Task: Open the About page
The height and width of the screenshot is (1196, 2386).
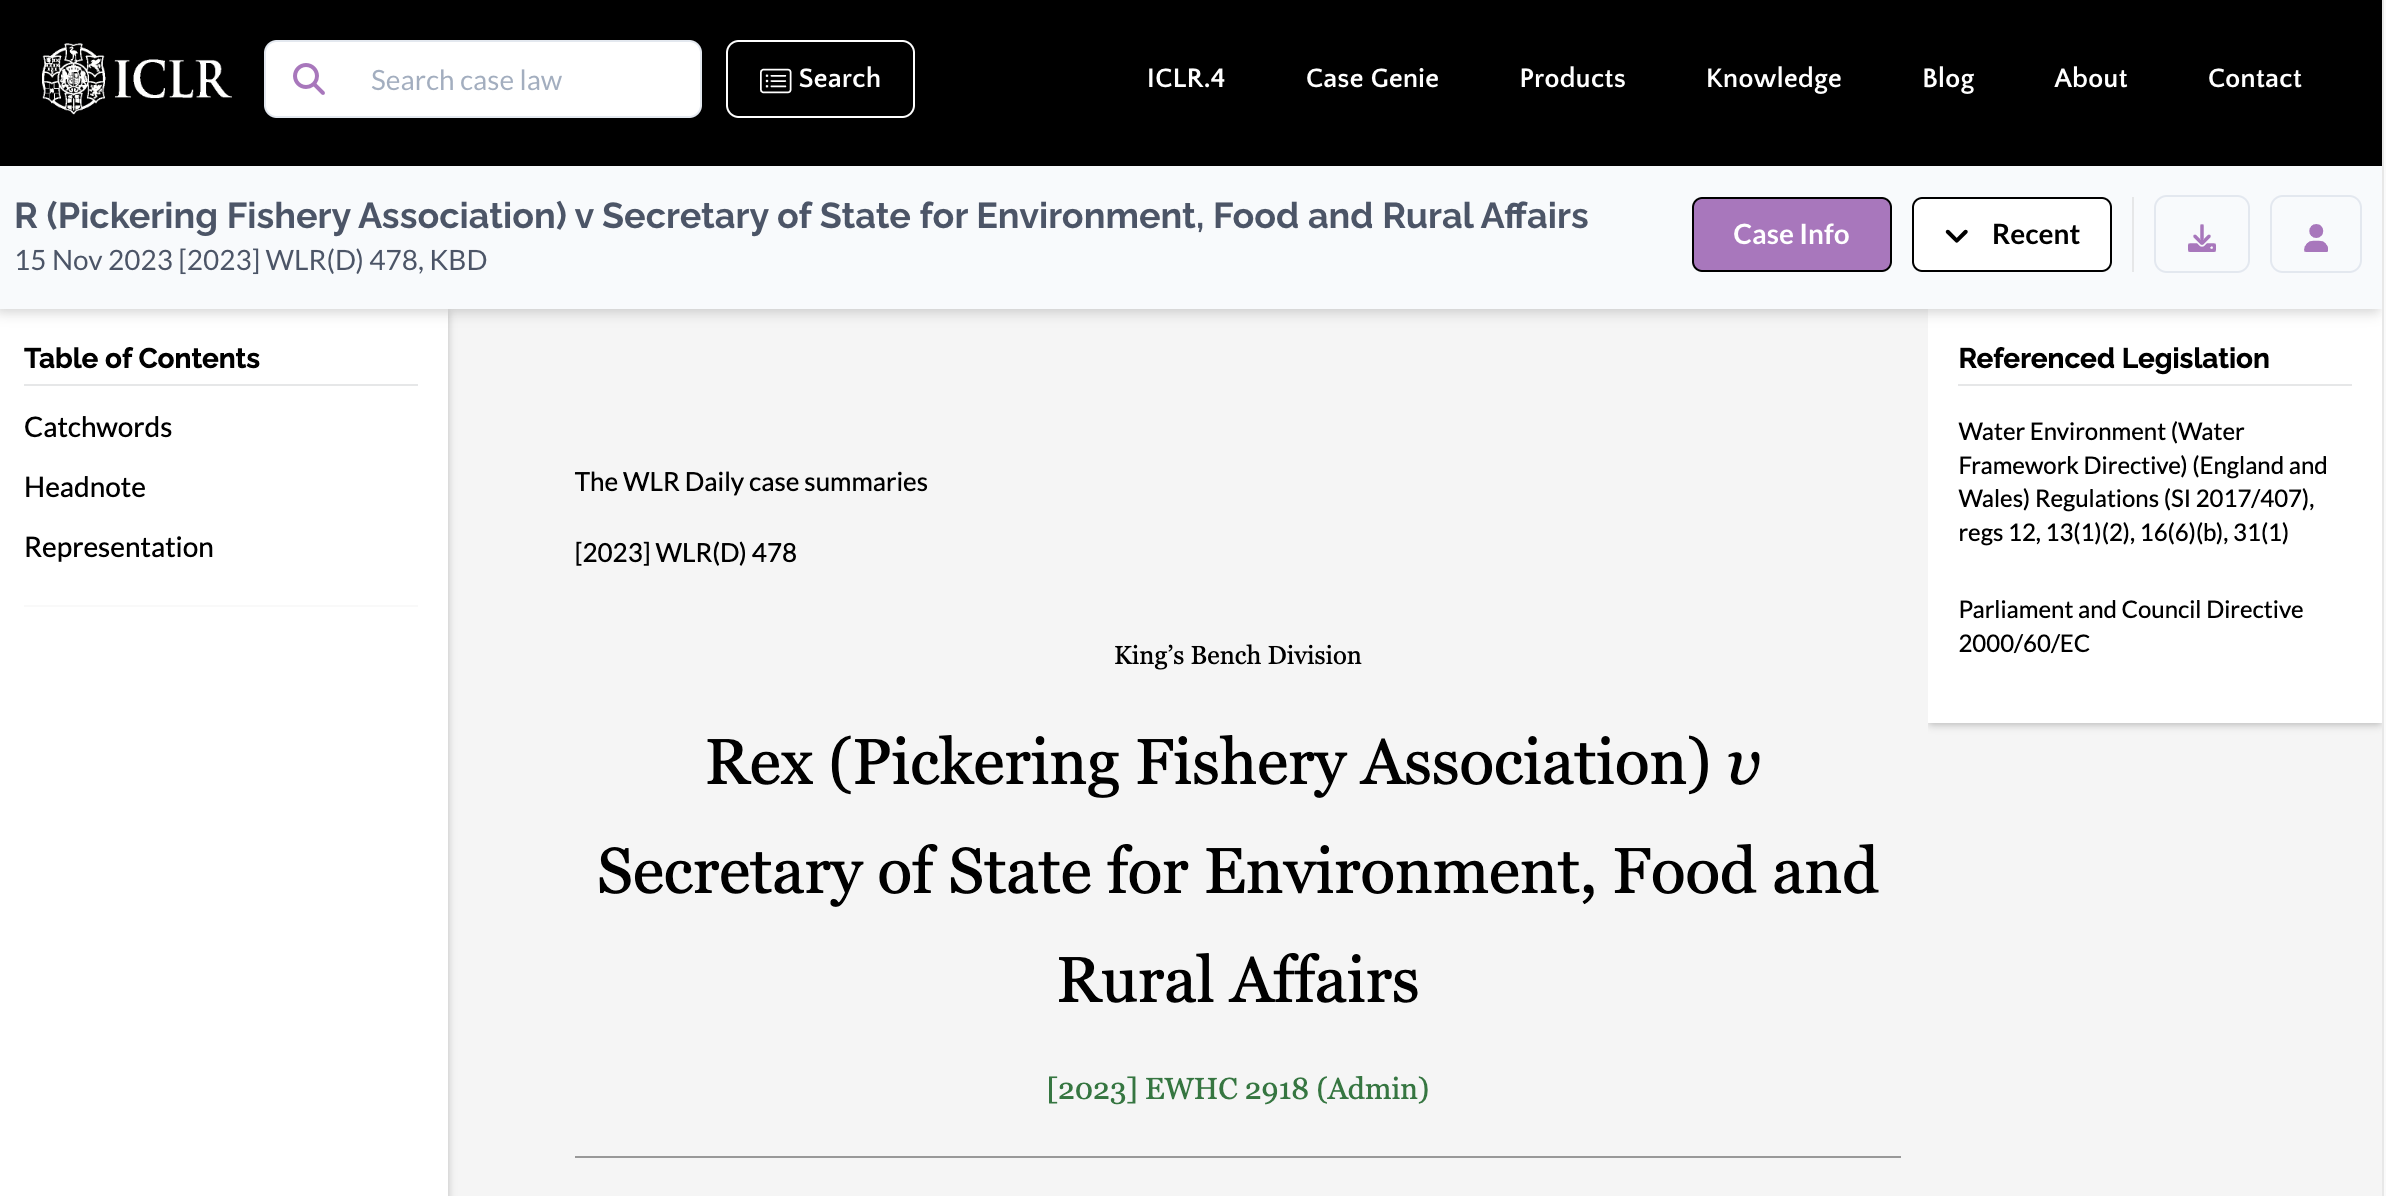Action: (x=2090, y=78)
